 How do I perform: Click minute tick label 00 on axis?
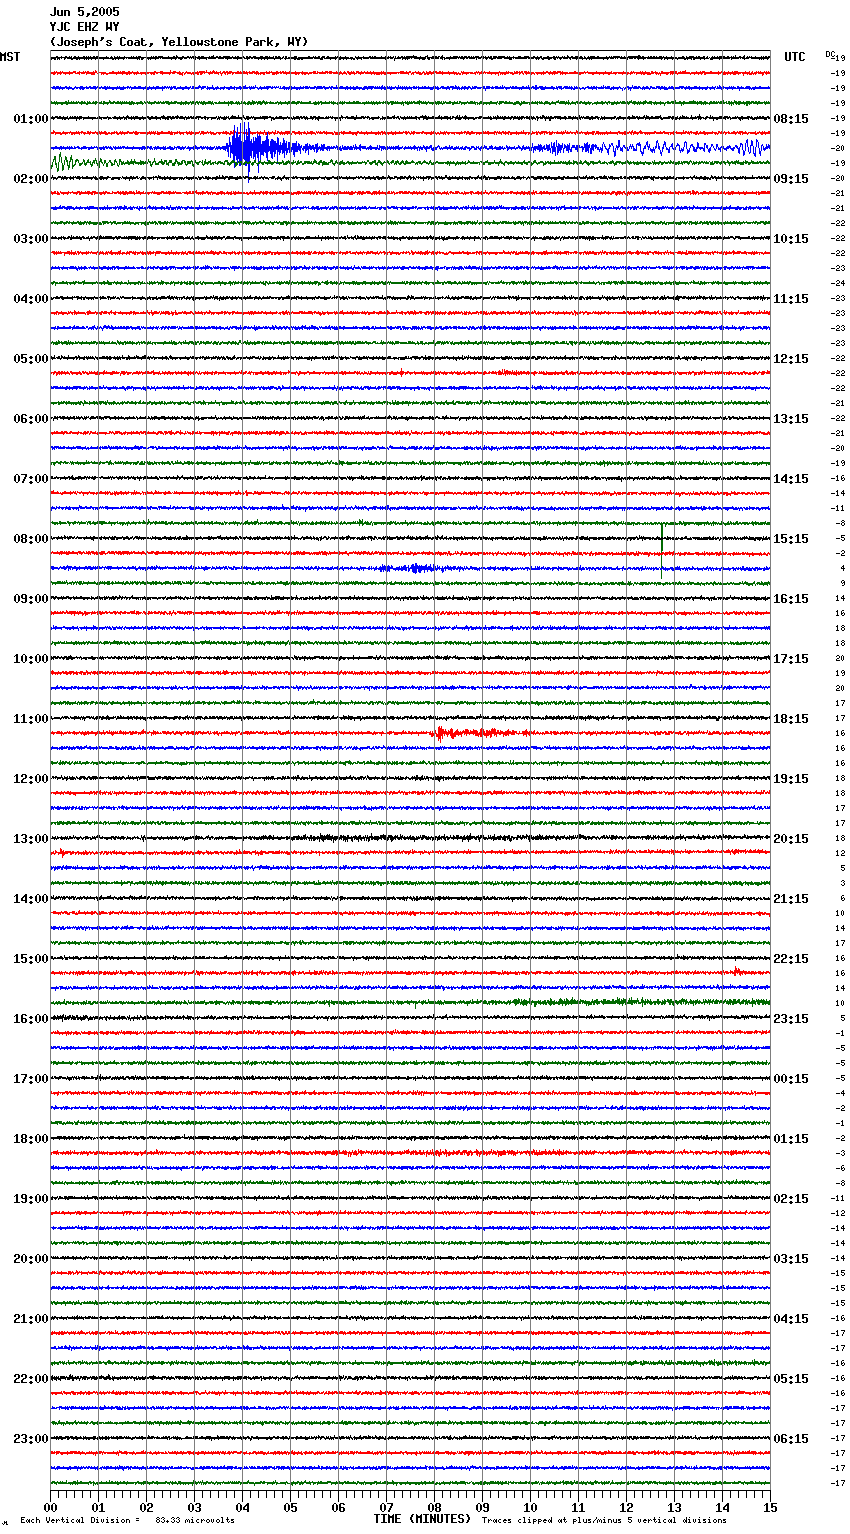pos(50,1507)
